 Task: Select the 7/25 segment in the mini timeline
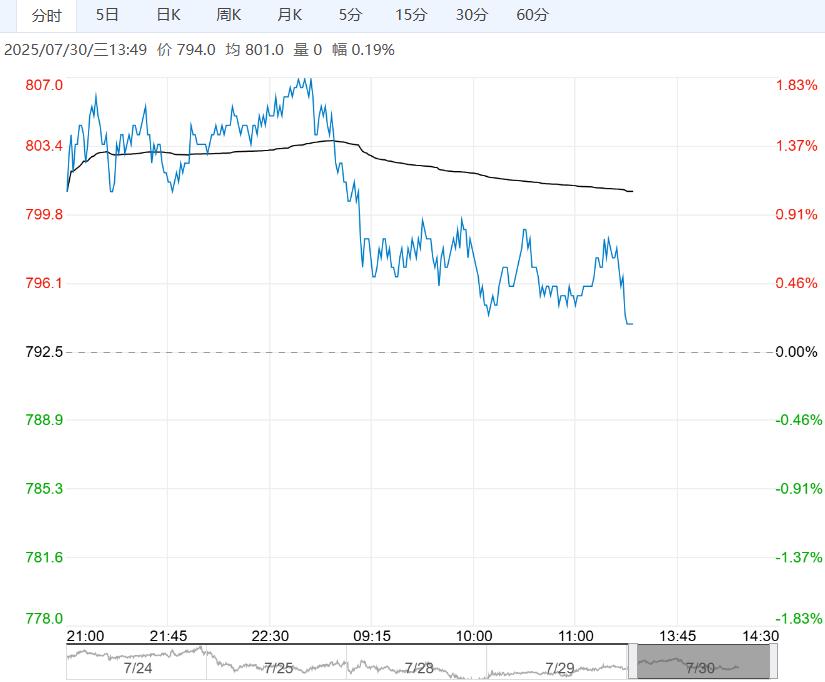[278, 667]
